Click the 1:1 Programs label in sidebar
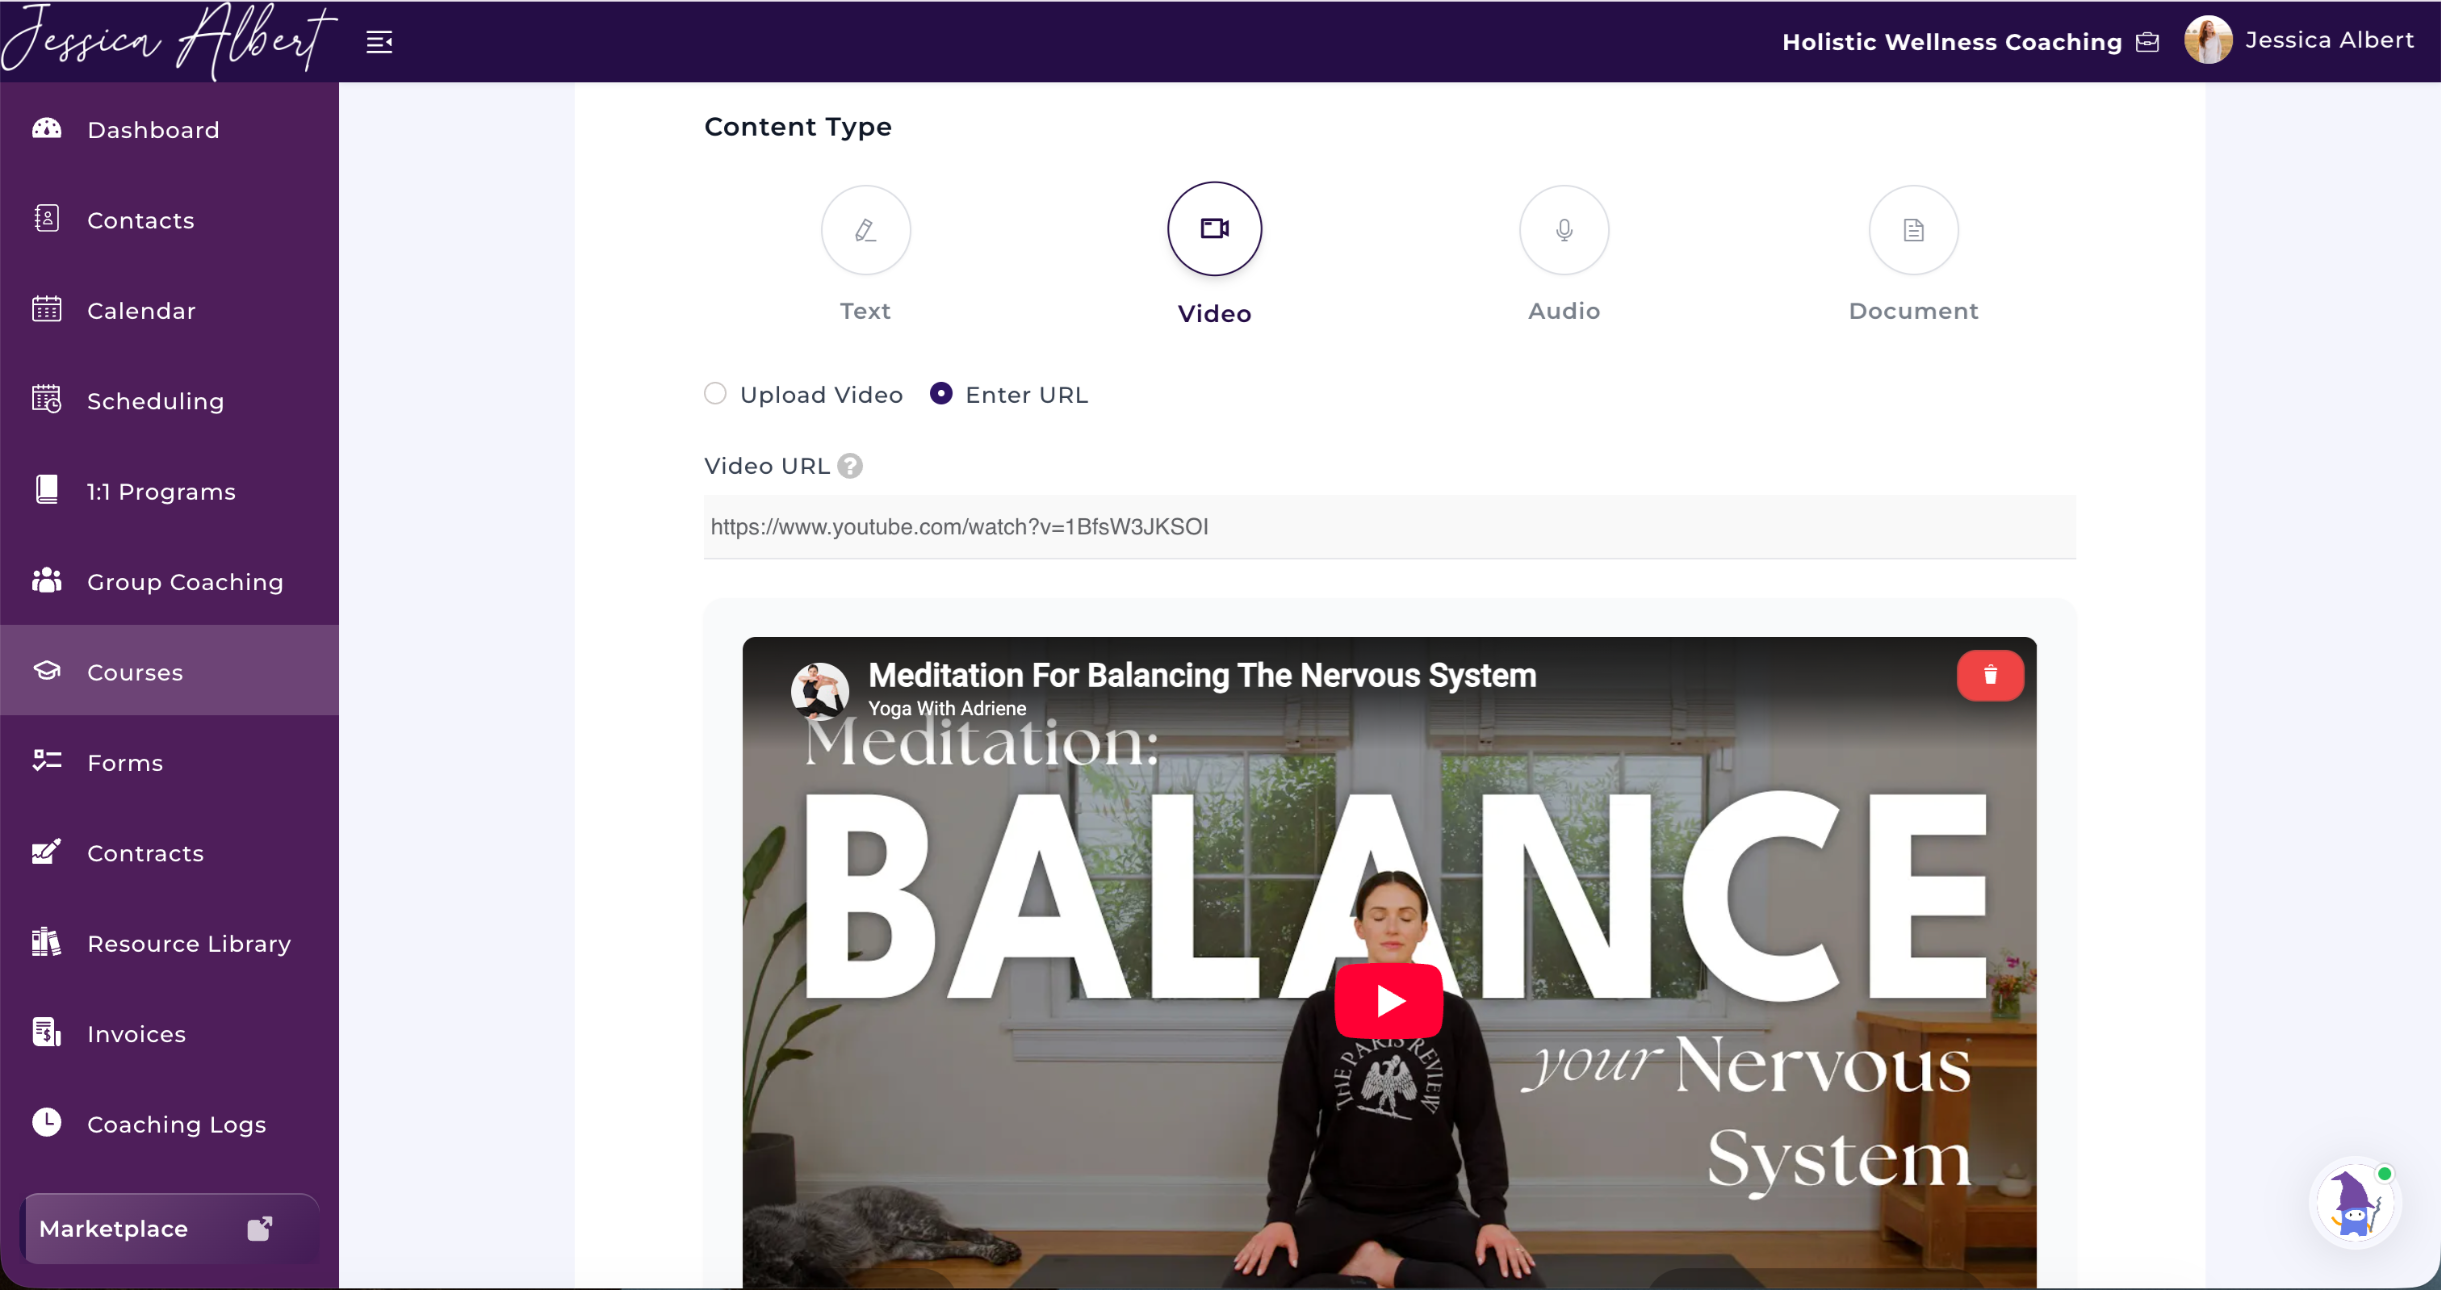Screen dimensions: 2441x1290 (x=161, y=492)
